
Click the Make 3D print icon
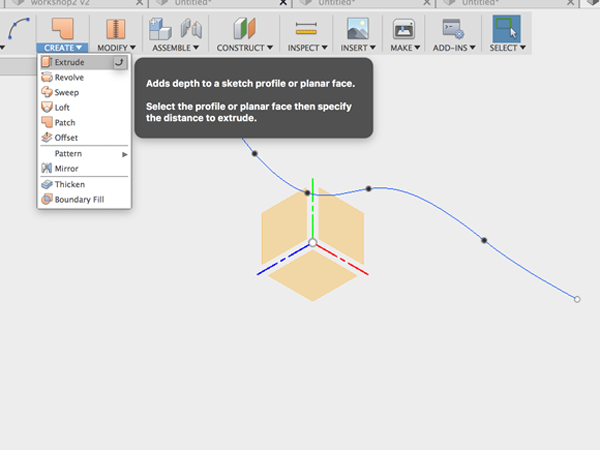tap(404, 29)
